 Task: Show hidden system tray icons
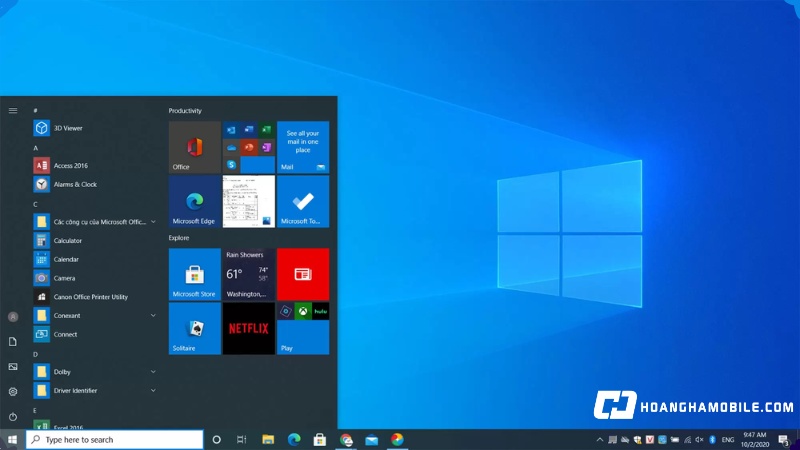[599, 439]
